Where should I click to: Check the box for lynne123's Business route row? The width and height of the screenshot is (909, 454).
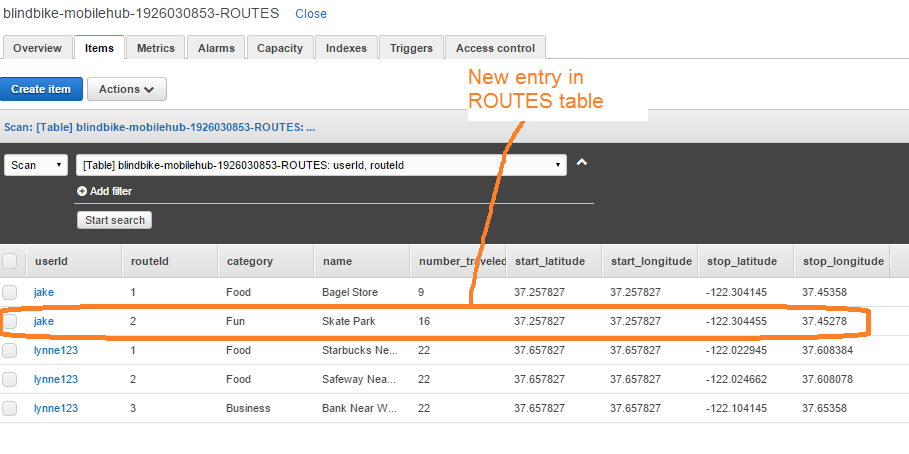pyautogui.click(x=10, y=408)
